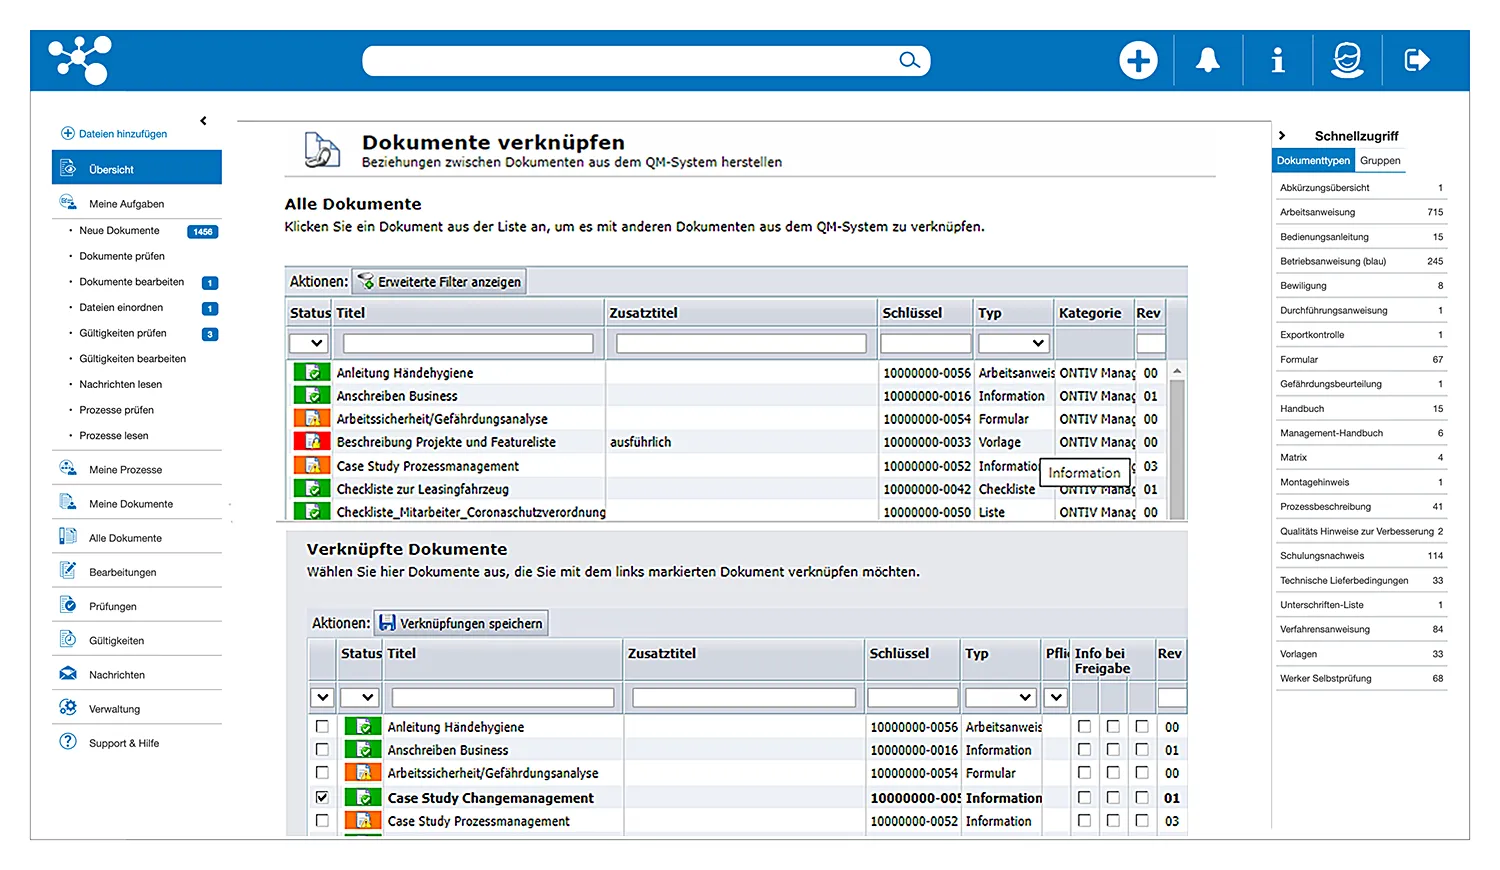Click Verknüpfungen speichern button

pos(461,623)
